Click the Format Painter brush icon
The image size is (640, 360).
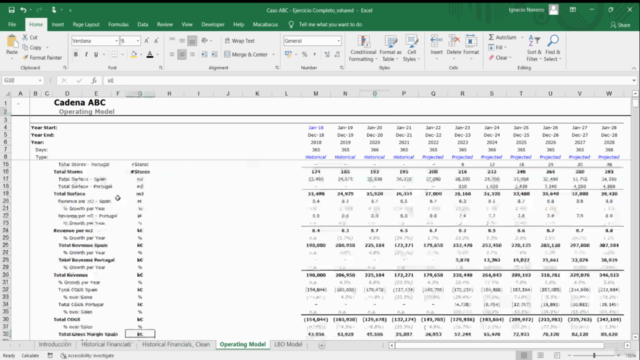(25, 58)
